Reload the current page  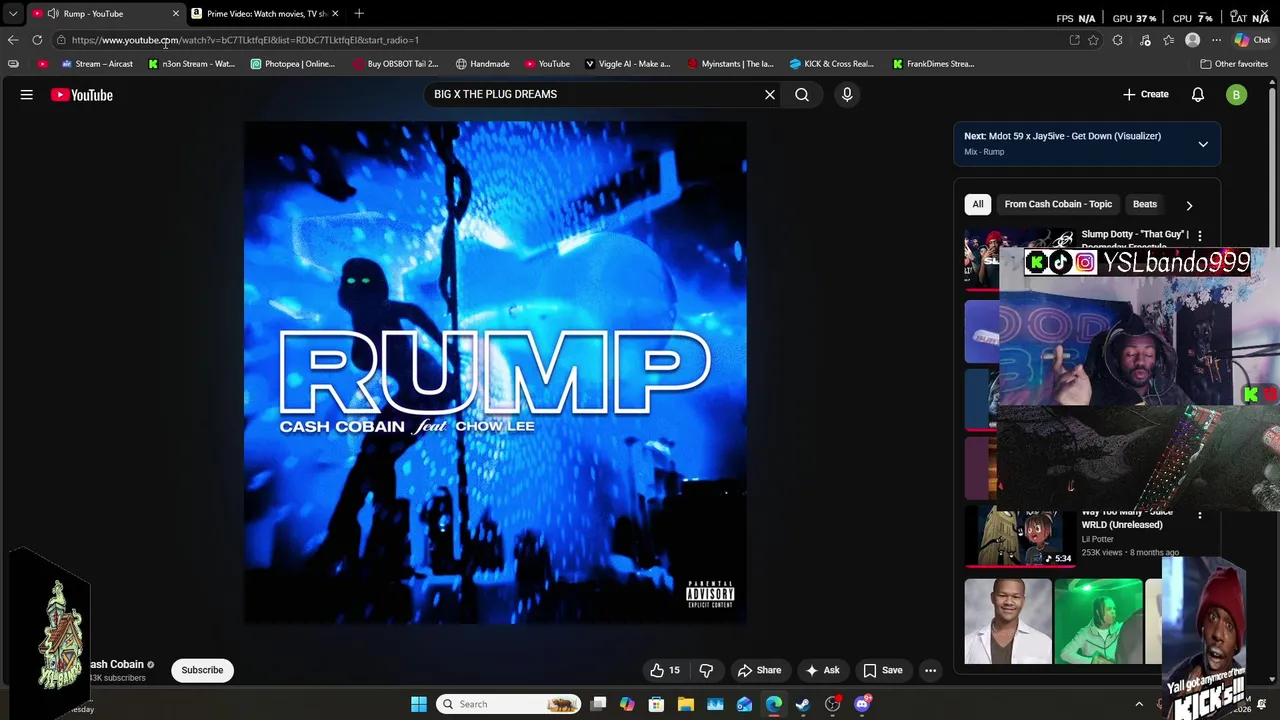click(37, 40)
